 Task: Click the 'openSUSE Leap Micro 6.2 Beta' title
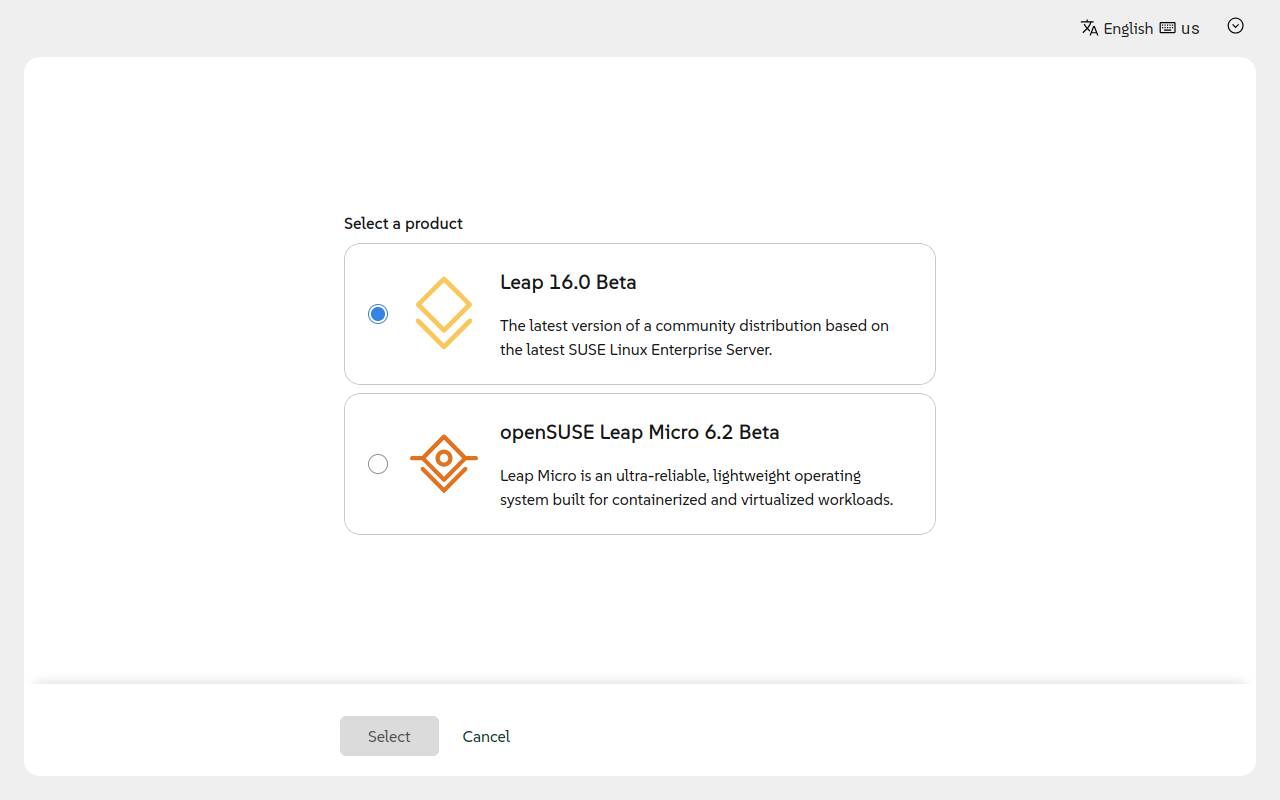tap(639, 432)
